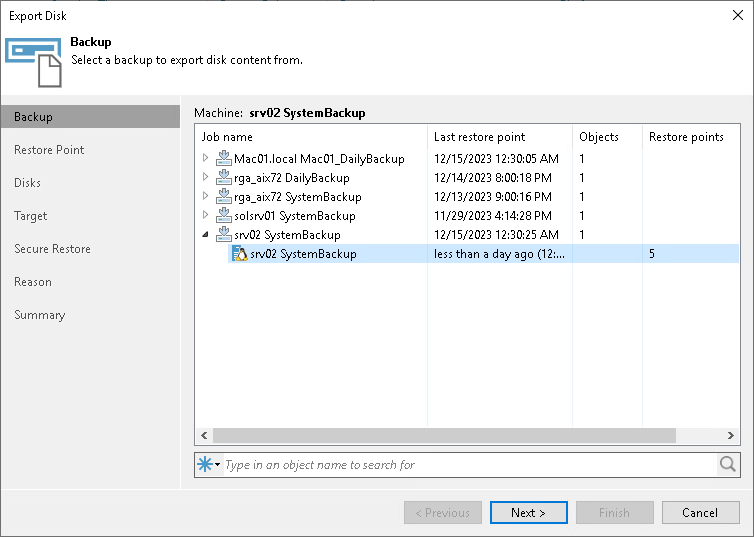The image size is (754, 537).
Task: Expand the solsrv01 SystemBackup node
Action: (205, 215)
